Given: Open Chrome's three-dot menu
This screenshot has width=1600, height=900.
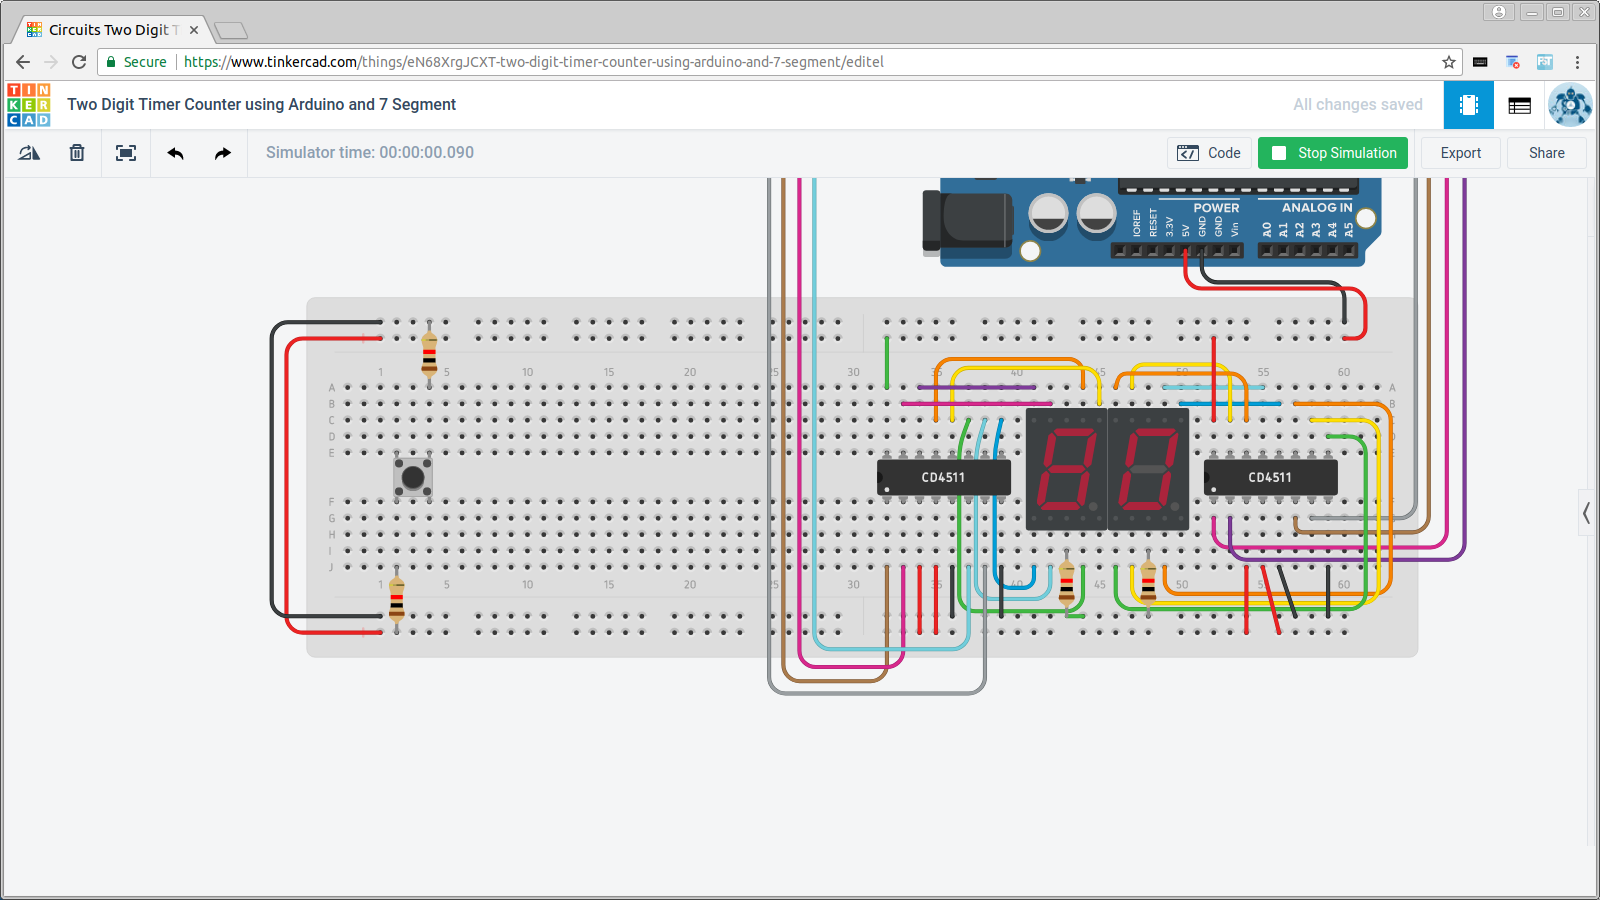Looking at the screenshot, I should (1577, 61).
